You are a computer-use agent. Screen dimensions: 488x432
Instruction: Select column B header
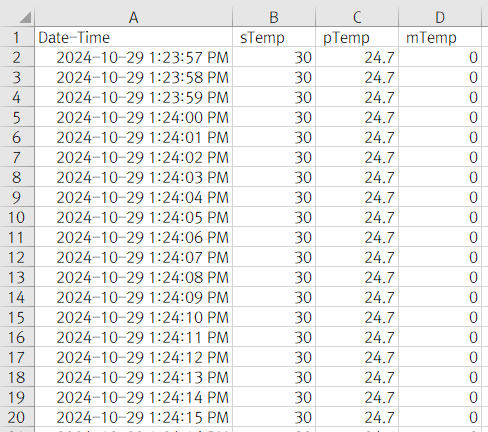click(274, 17)
